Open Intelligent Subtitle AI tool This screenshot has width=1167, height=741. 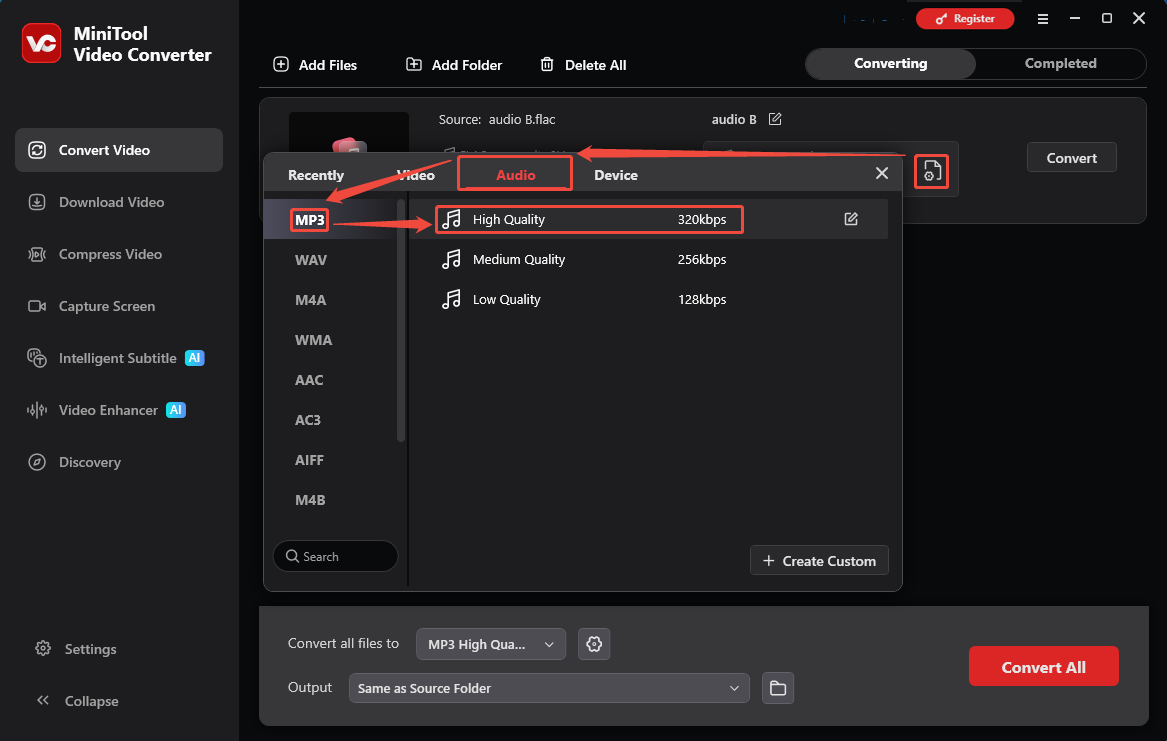point(119,359)
